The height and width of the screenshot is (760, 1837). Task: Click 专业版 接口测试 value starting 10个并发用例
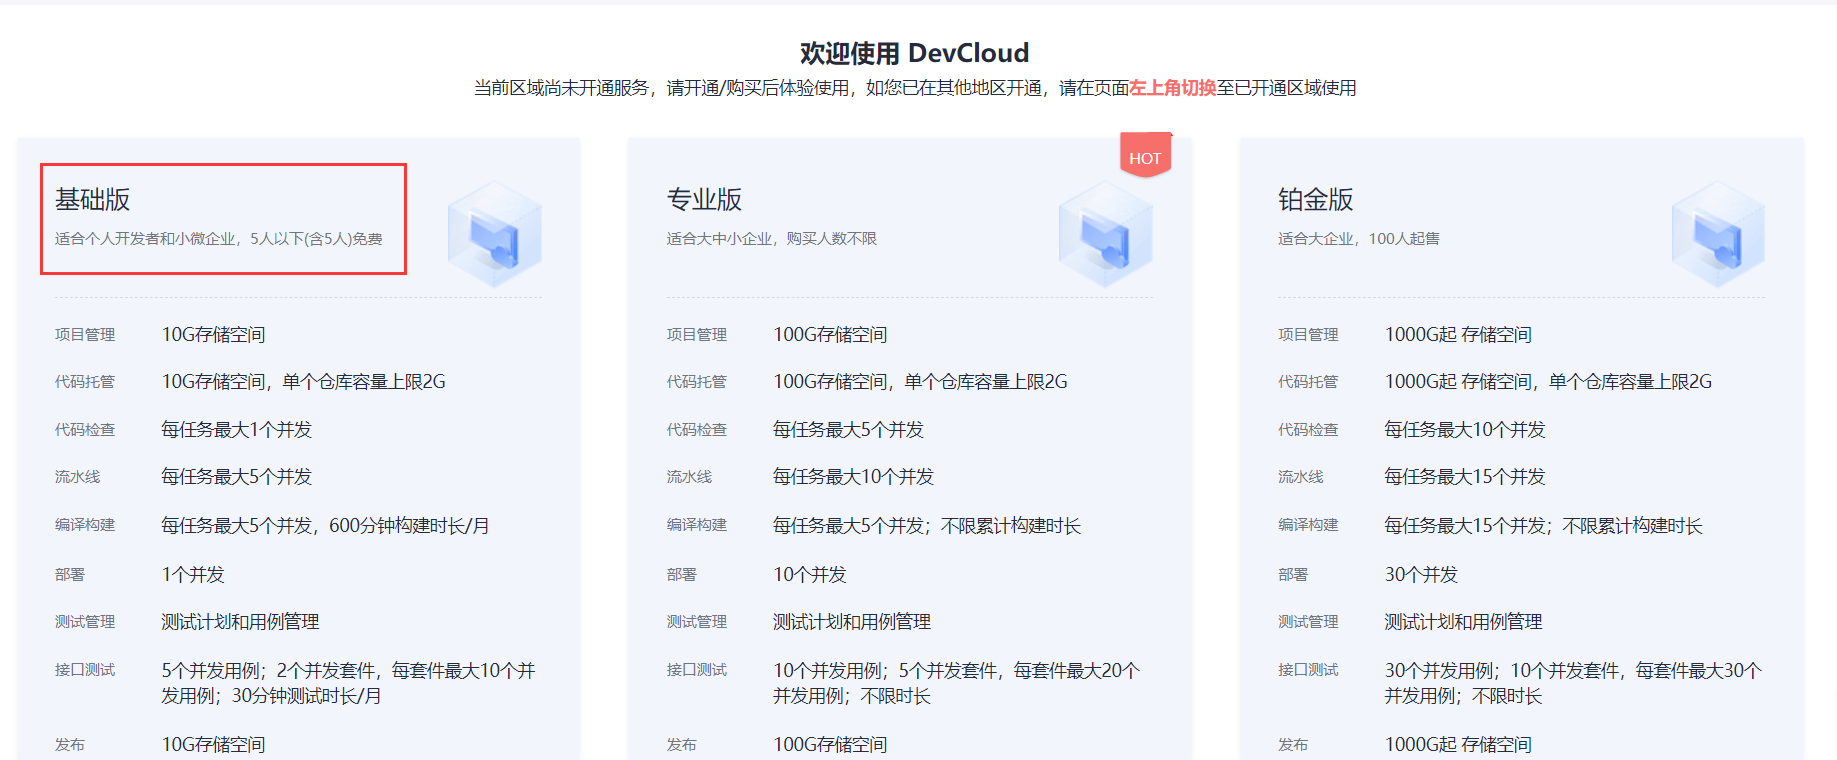pos(957,683)
